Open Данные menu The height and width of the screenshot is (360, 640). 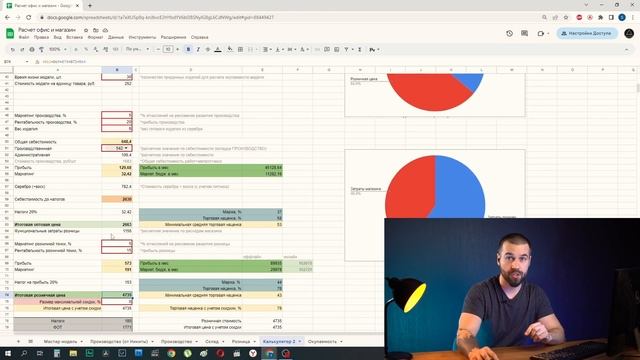[x=116, y=37]
